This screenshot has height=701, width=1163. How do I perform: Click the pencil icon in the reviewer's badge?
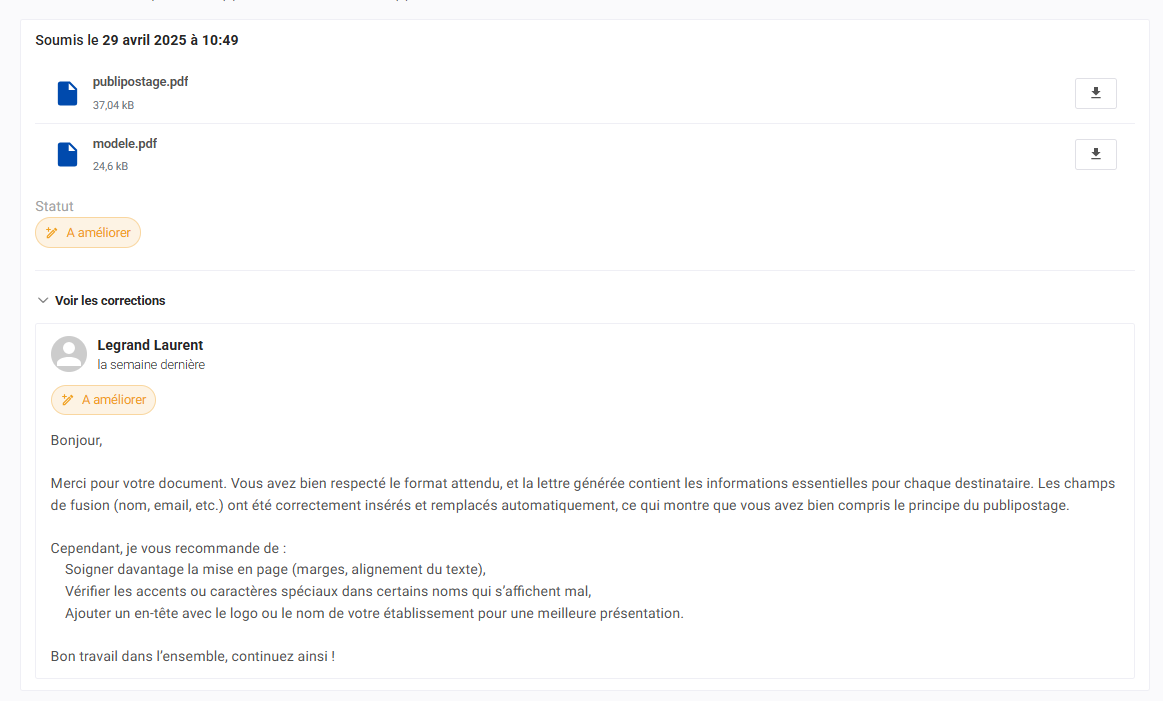pyautogui.click(x=67, y=400)
